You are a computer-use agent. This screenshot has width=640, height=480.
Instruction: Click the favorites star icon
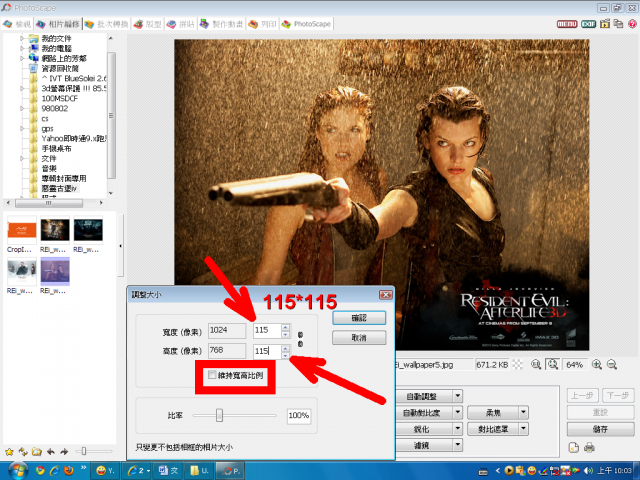coord(9,452)
